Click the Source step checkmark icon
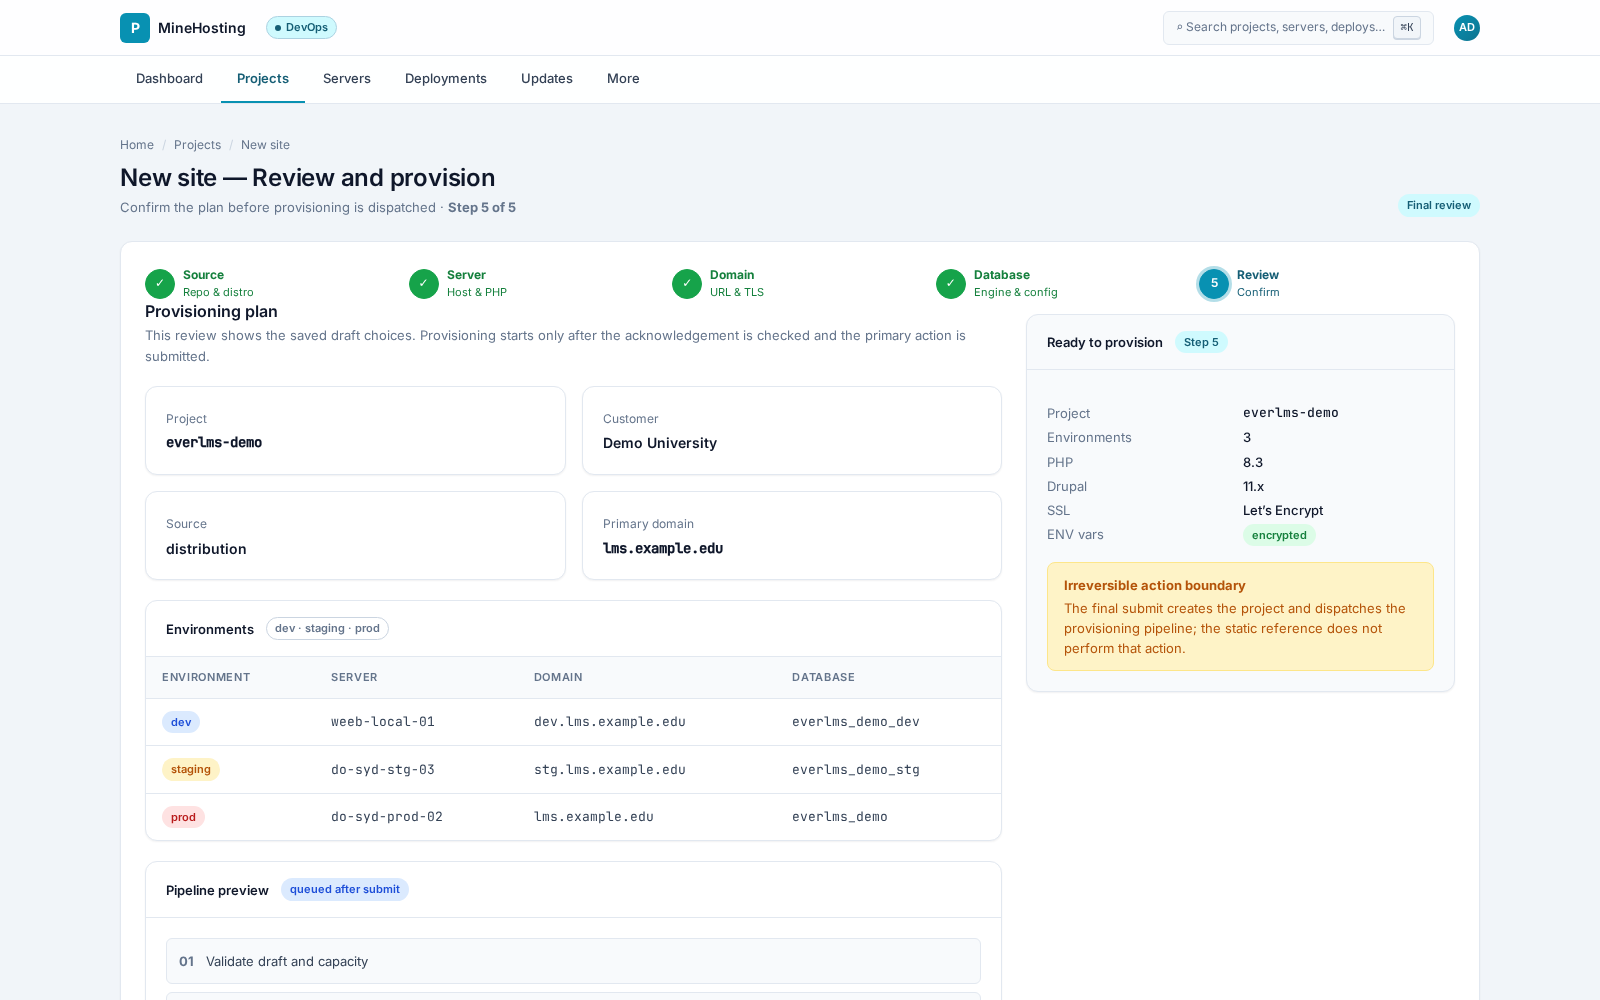The height and width of the screenshot is (1000, 1600). [160, 284]
